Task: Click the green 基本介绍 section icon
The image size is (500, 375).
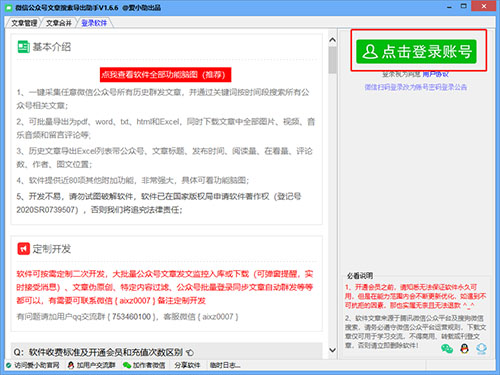Action: 23,47
